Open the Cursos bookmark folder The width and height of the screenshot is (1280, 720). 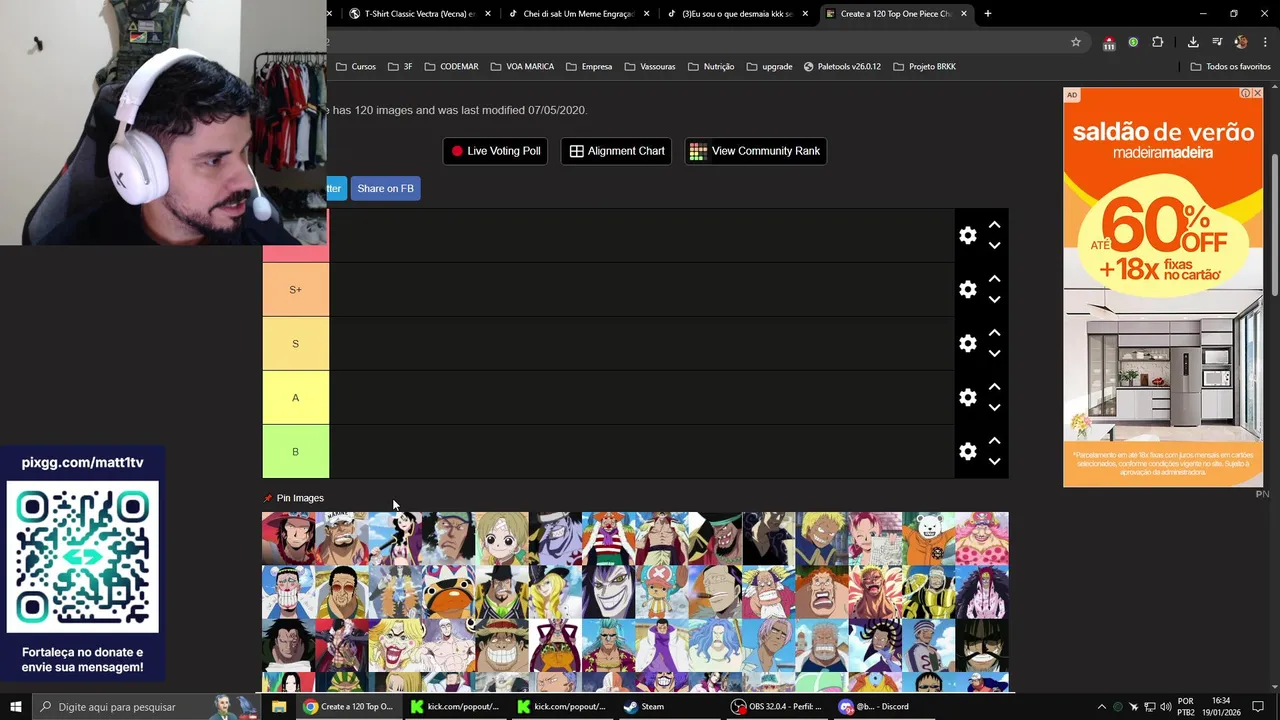tap(356, 67)
